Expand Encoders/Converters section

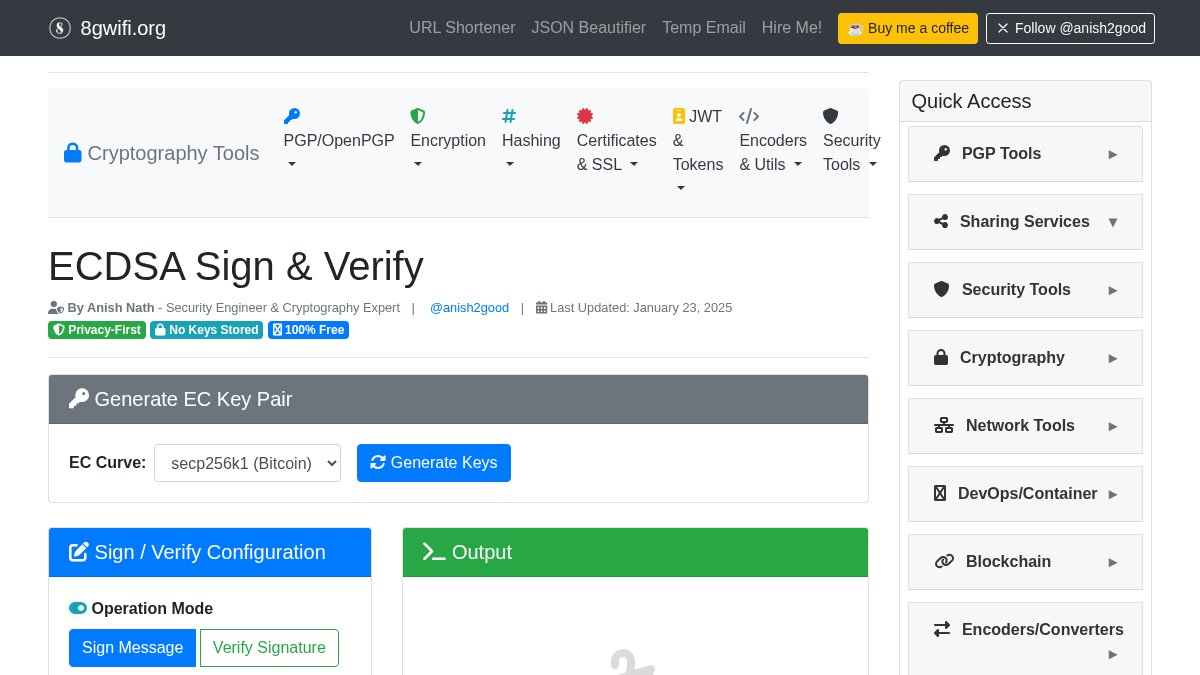point(1025,641)
